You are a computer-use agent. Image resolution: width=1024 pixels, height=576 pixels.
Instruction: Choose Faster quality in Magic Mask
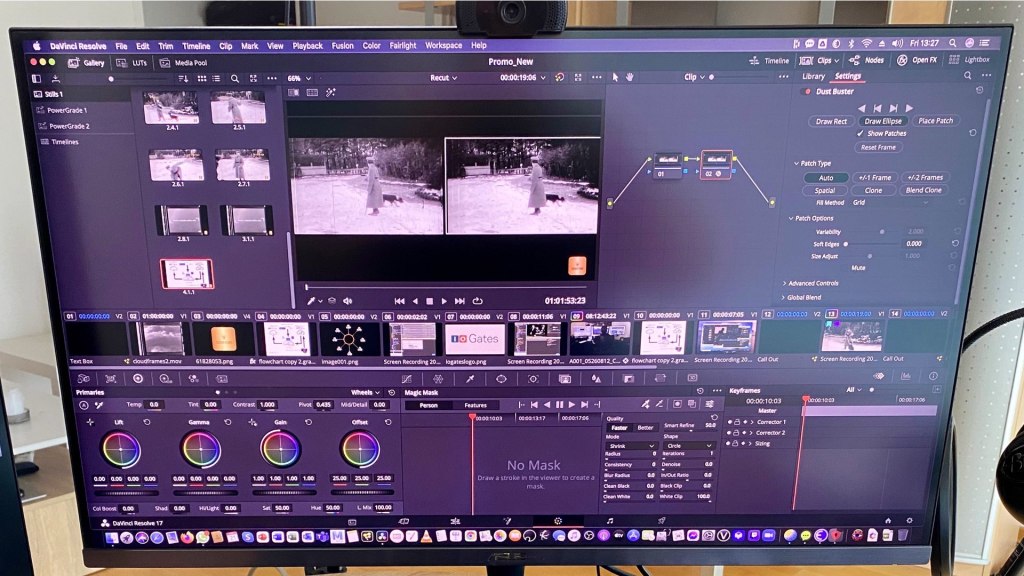619,428
